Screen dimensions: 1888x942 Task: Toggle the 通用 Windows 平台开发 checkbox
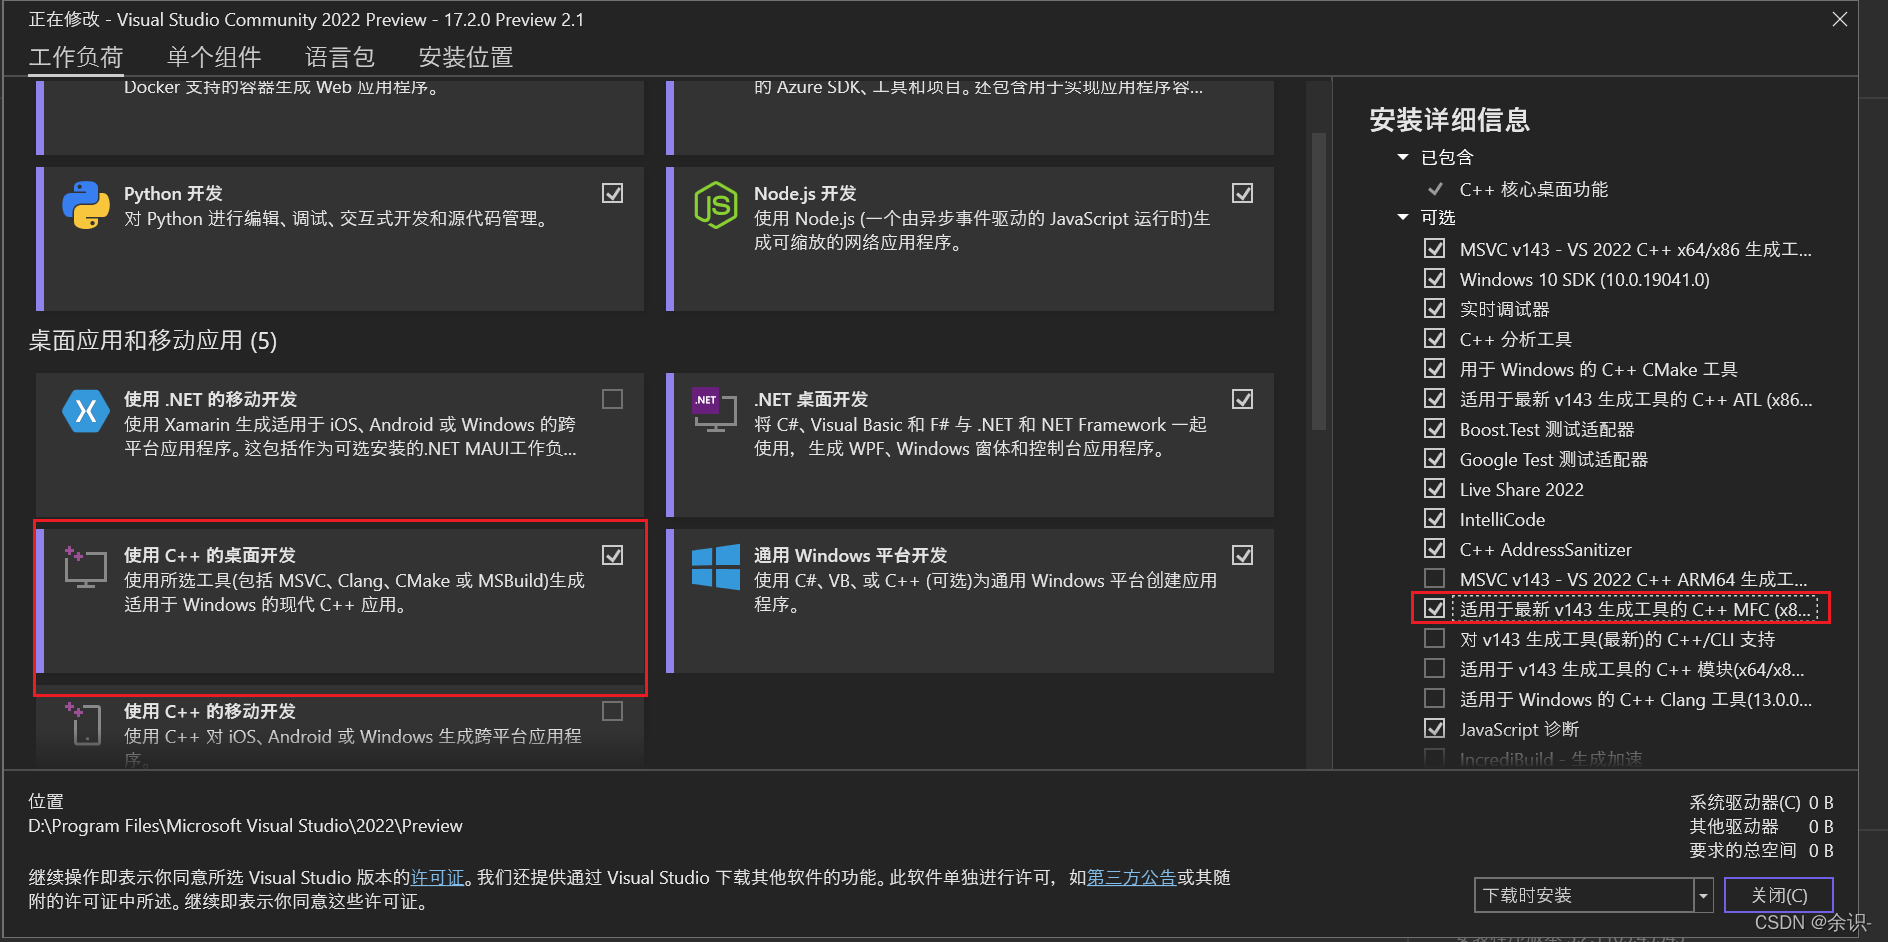pyautogui.click(x=1243, y=555)
